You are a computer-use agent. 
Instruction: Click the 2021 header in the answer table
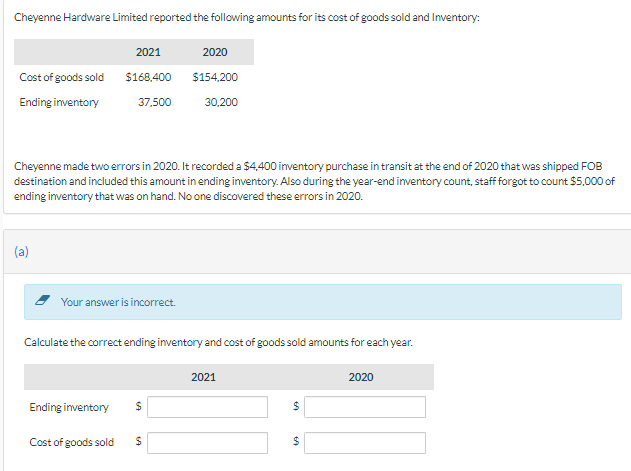point(203,377)
